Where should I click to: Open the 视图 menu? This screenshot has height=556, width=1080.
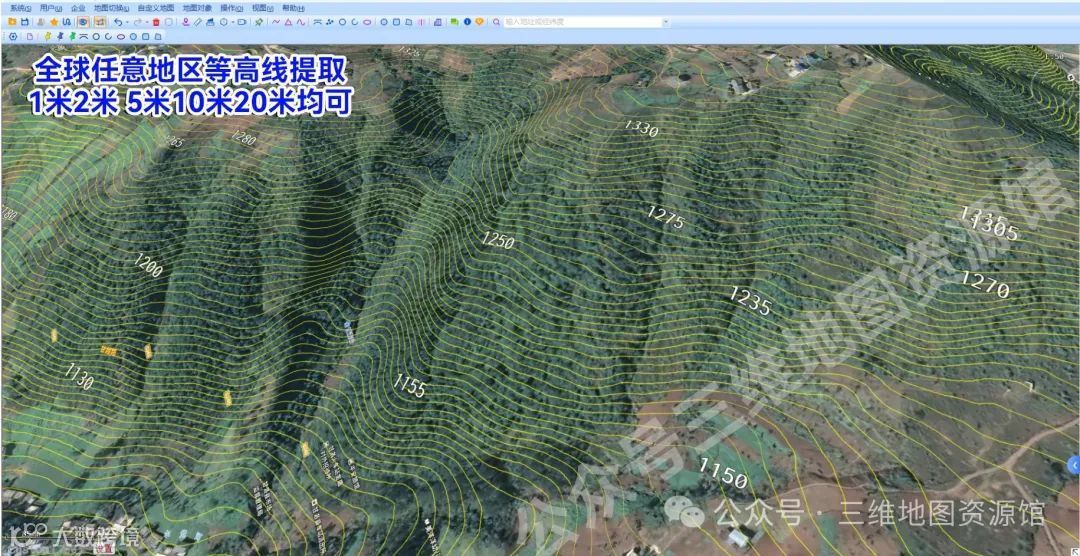[262, 8]
